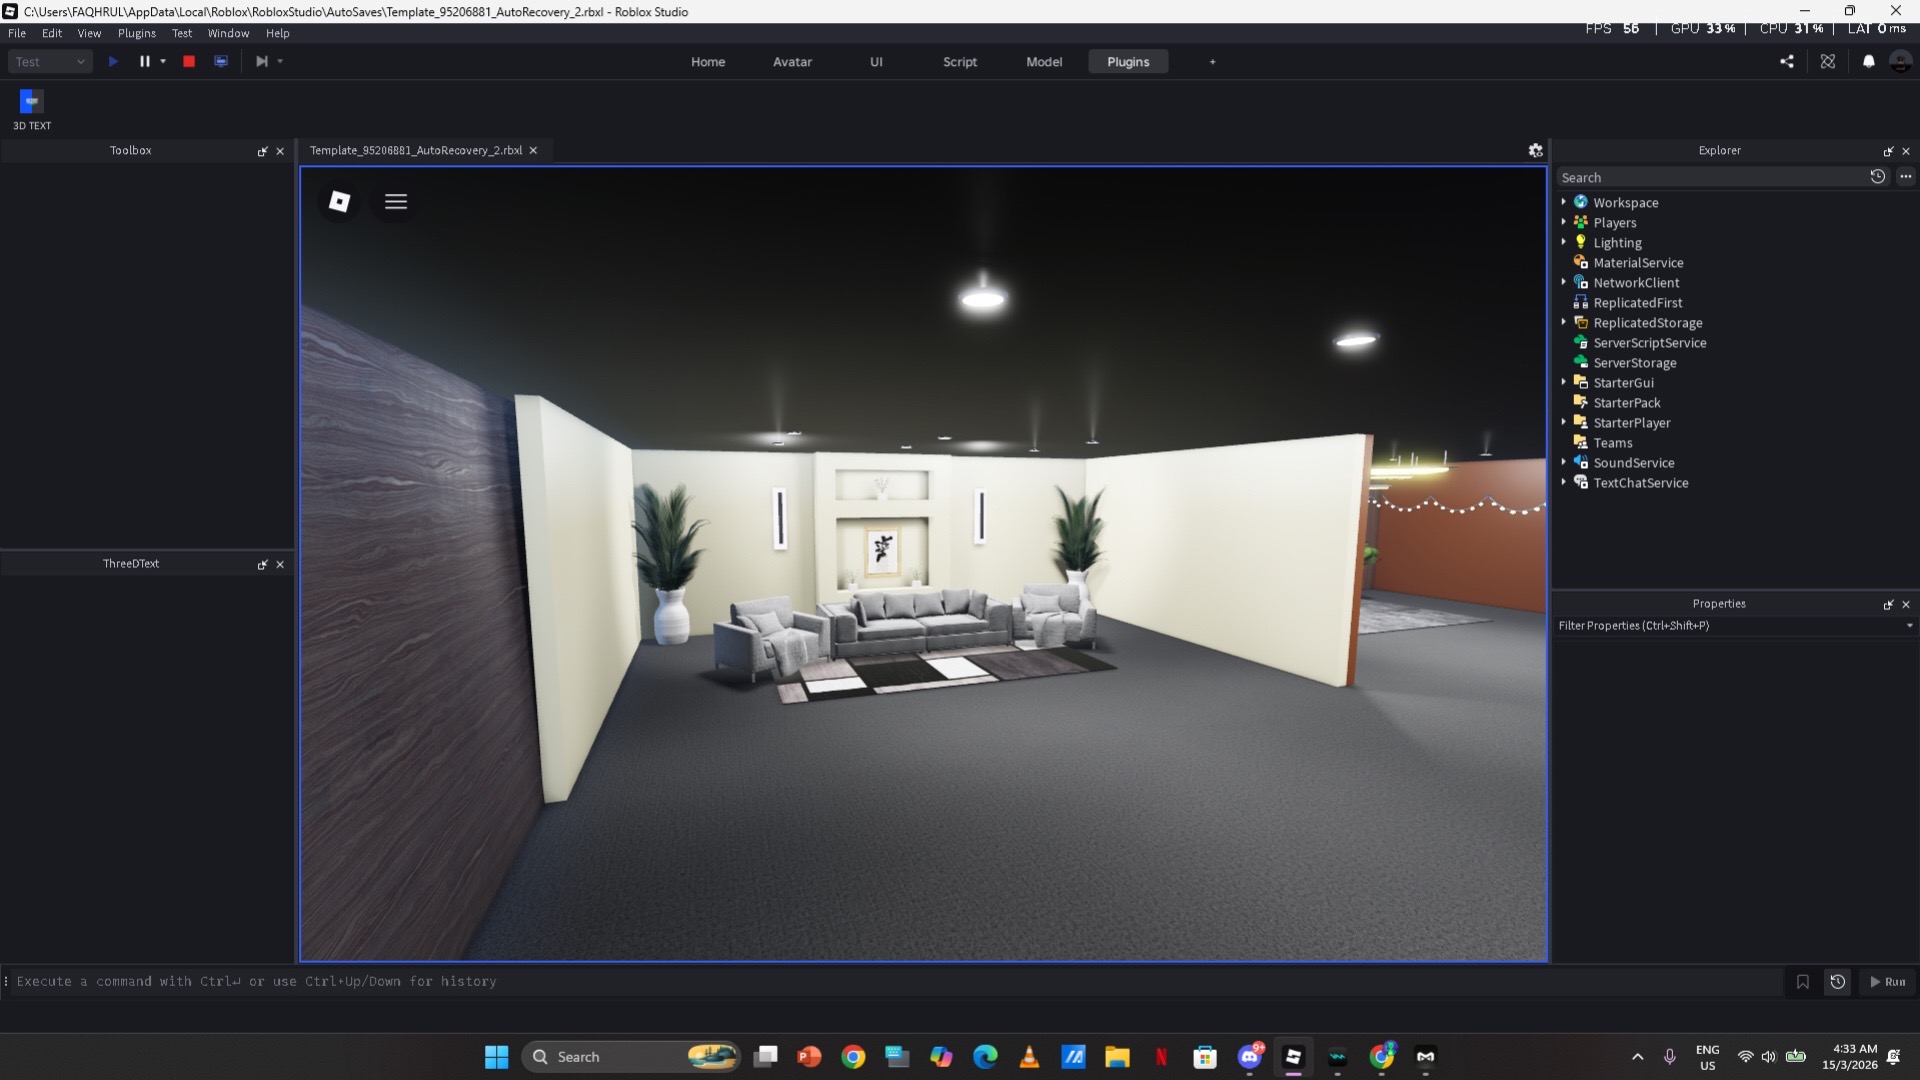The image size is (1920, 1080).
Task: Open Roblox Studio from taskbar
Action: (x=1293, y=1056)
